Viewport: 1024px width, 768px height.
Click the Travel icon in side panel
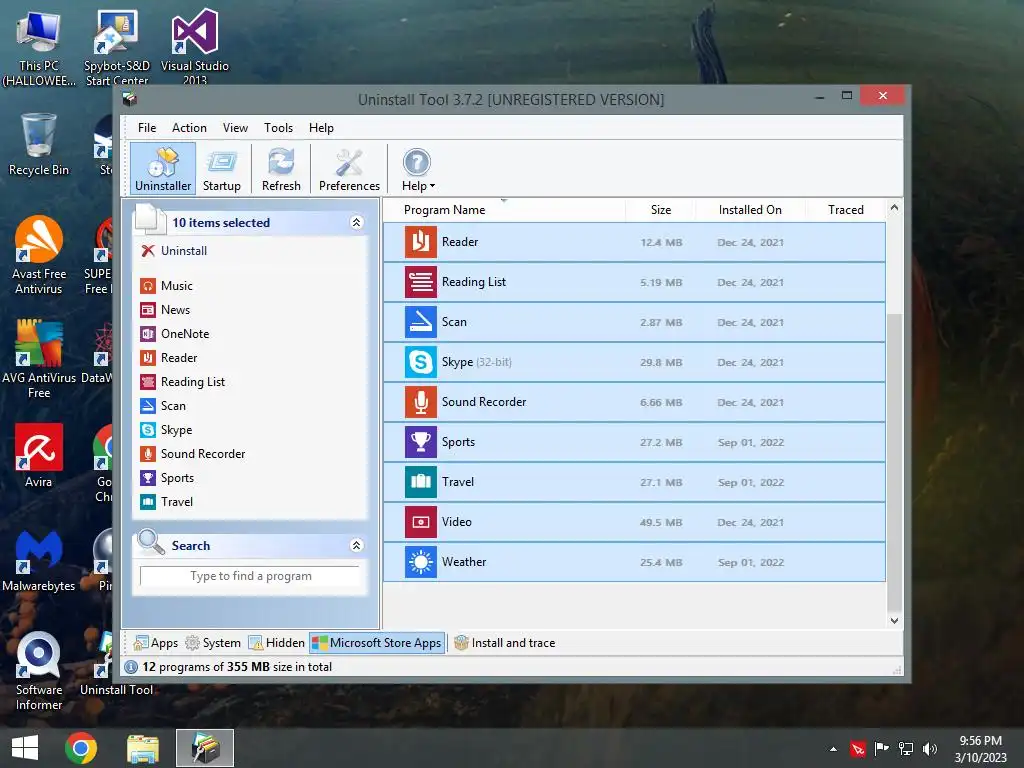[x=148, y=502]
